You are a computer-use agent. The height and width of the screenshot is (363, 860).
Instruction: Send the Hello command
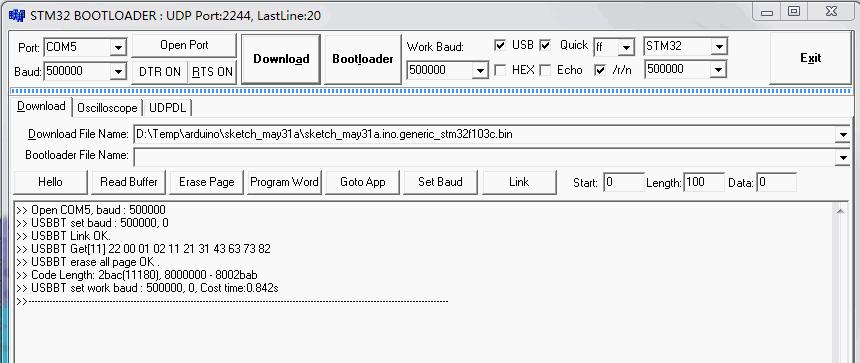[x=50, y=182]
